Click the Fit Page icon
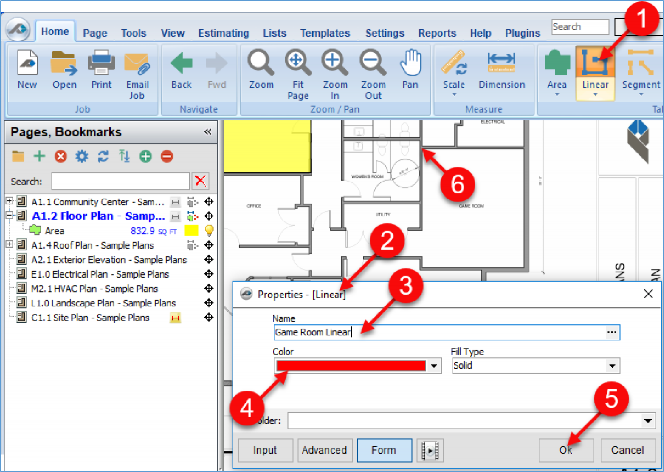This screenshot has width=664, height=472. coord(298,63)
